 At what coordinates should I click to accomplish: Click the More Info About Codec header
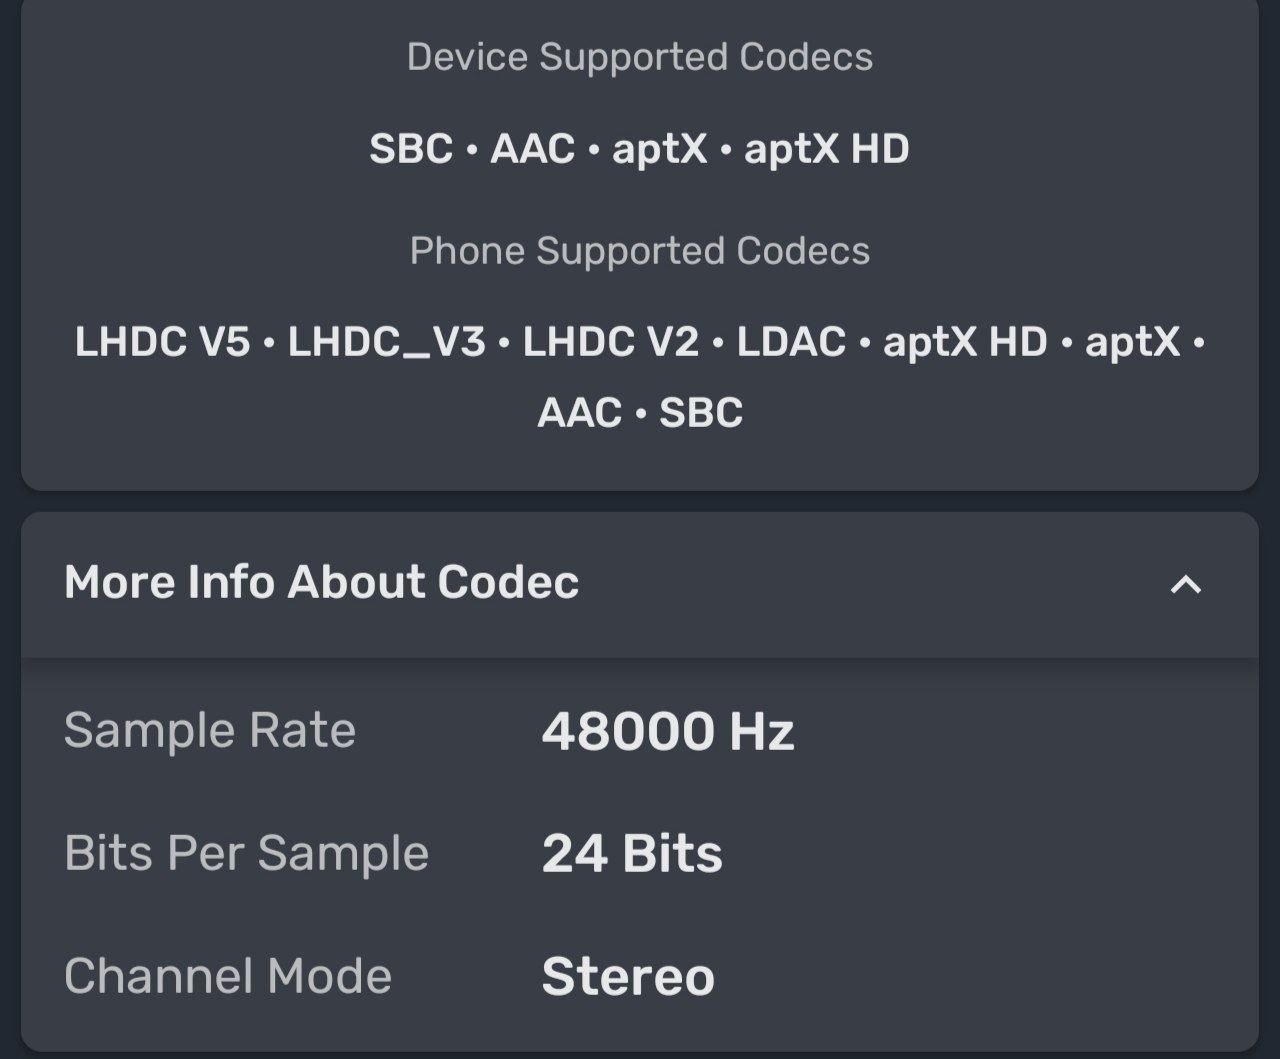321,582
